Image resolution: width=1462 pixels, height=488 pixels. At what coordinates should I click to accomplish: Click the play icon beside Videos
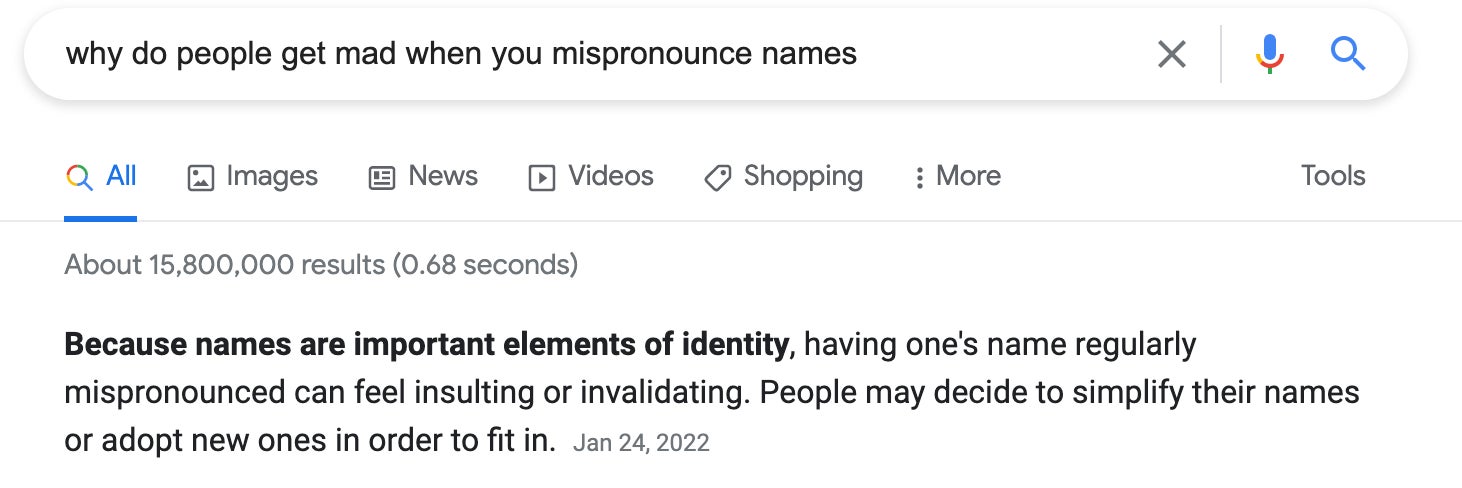(541, 178)
